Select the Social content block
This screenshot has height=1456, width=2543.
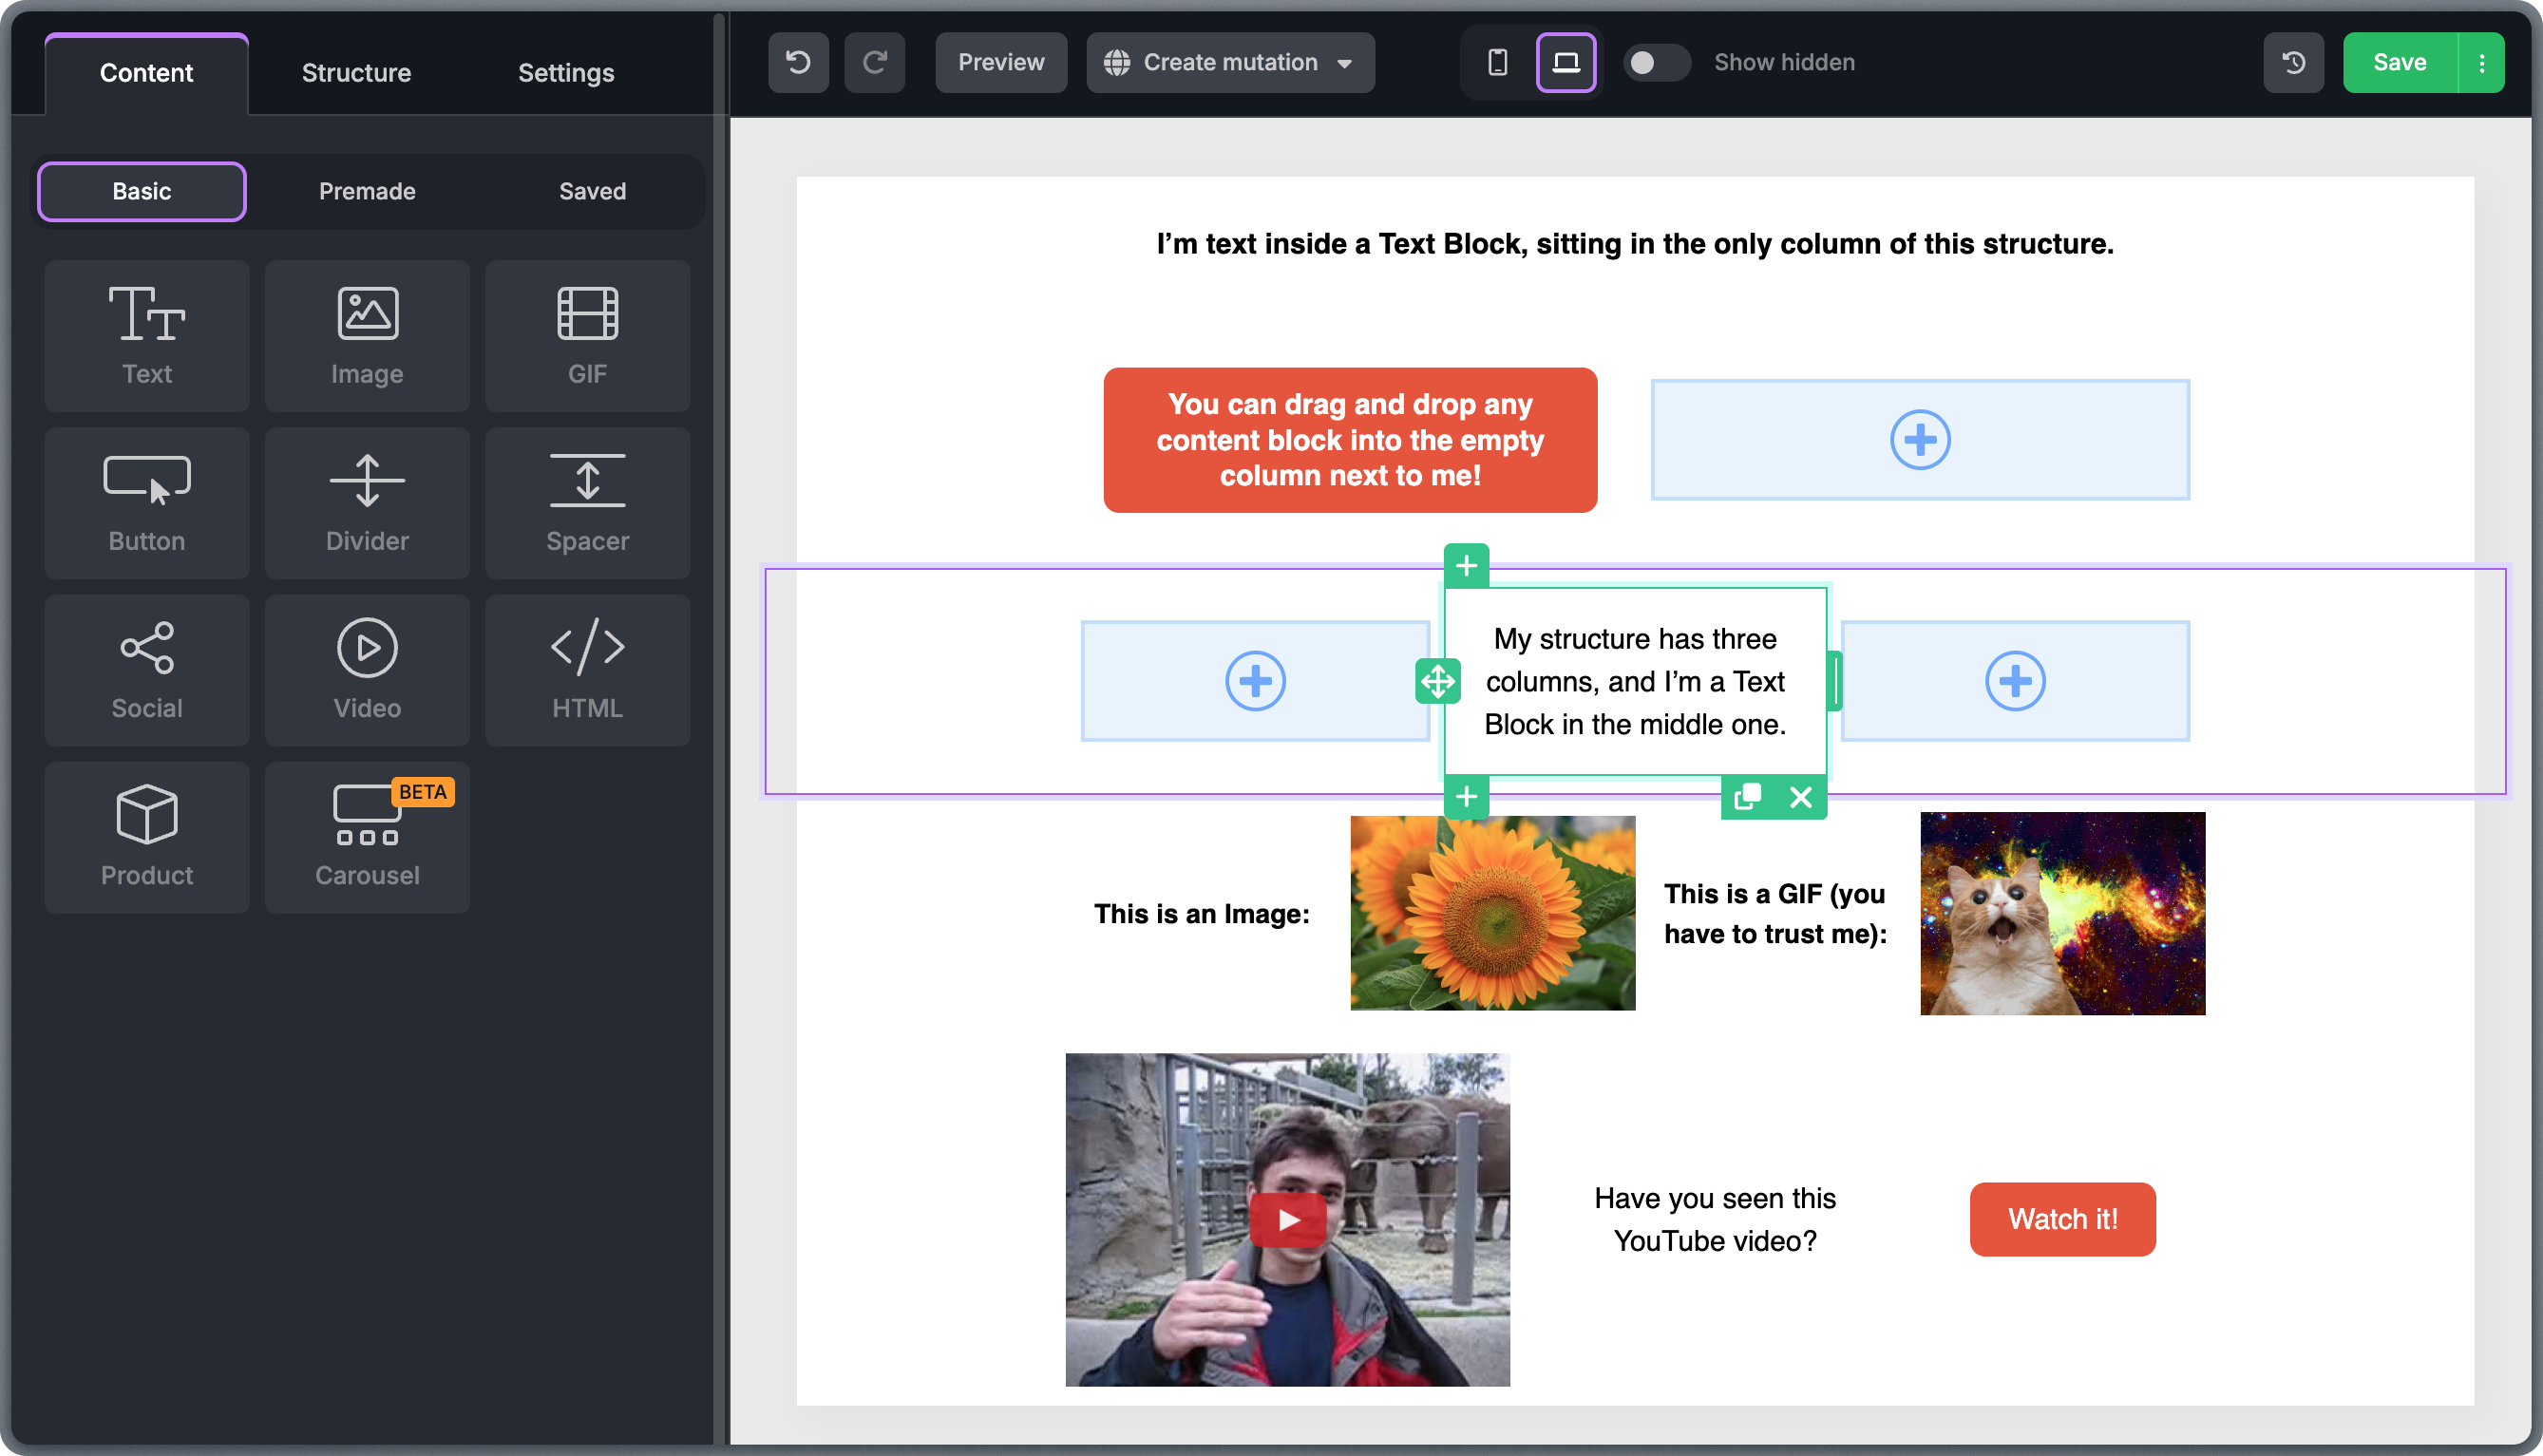(146, 670)
